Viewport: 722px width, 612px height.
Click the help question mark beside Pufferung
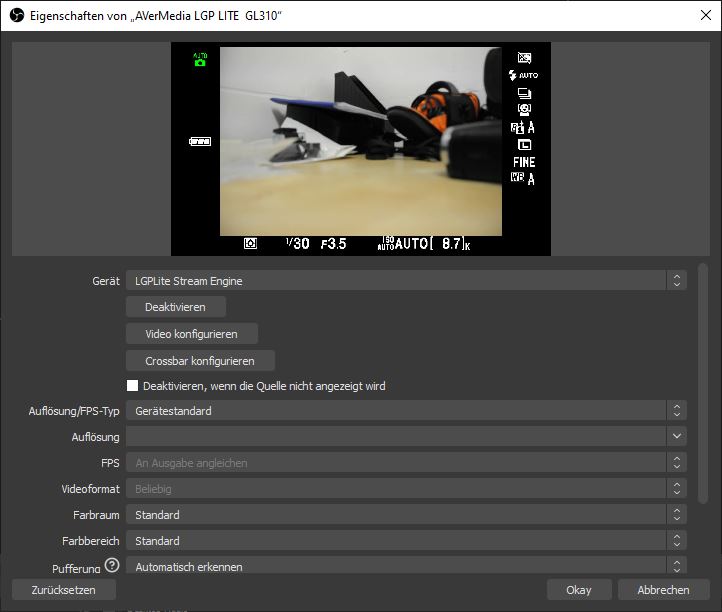[x=112, y=565]
